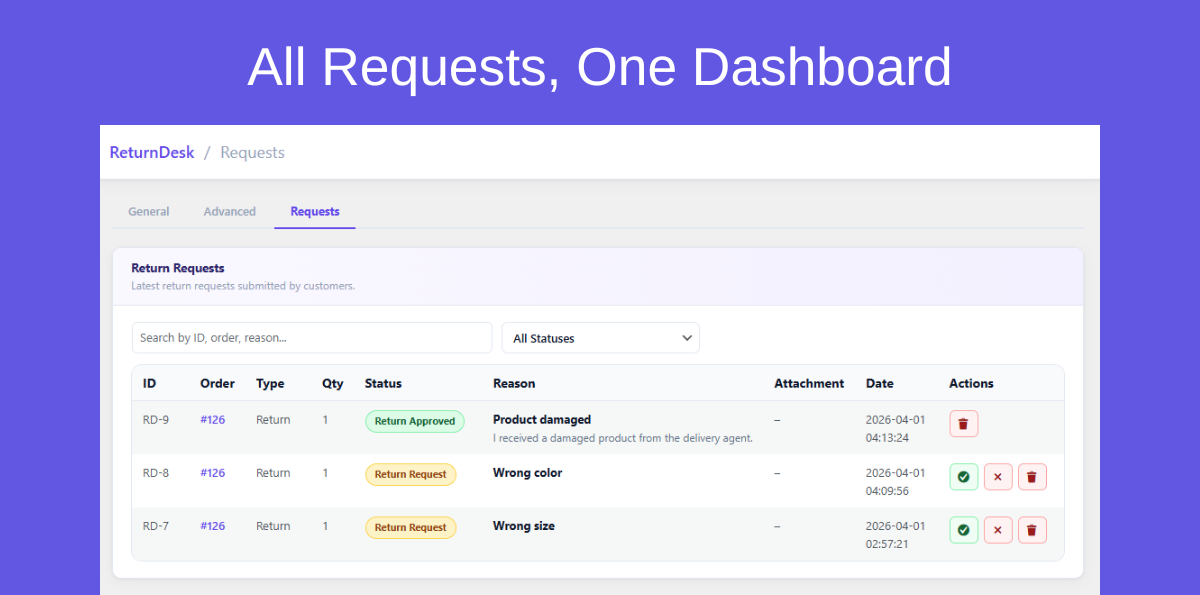Click the Requests breadcrumb item
The width and height of the screenshot is (1200, 595).
coord(252,152)
